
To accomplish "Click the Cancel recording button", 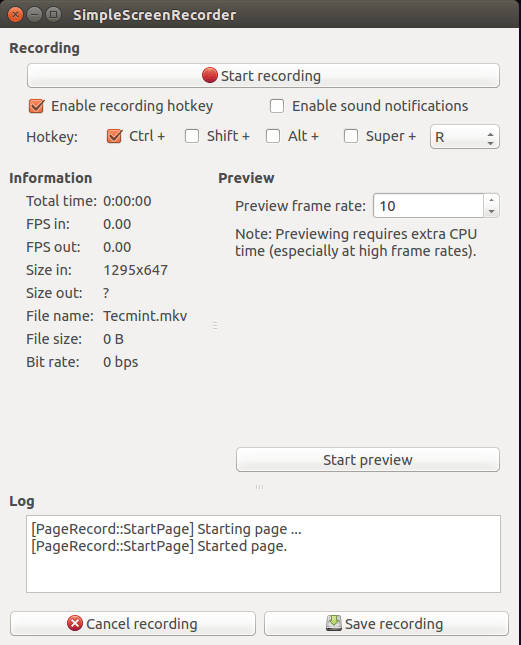I will coord(133,624).
